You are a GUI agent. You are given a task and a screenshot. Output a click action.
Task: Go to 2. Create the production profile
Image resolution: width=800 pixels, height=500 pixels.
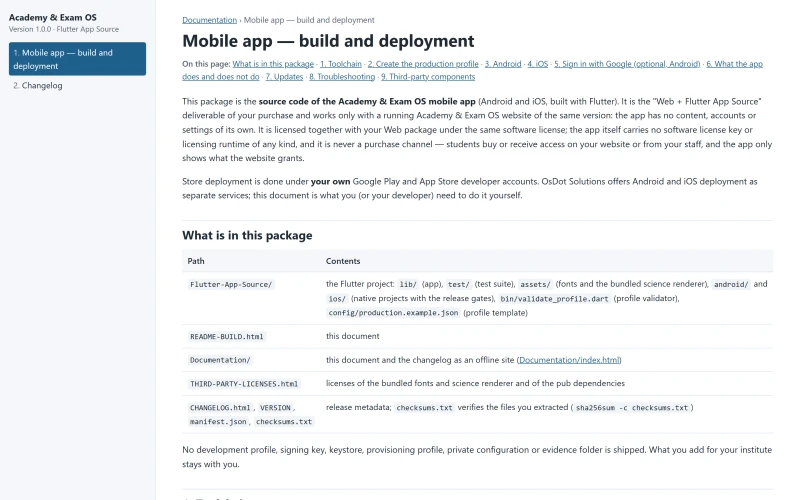[423, 64]
